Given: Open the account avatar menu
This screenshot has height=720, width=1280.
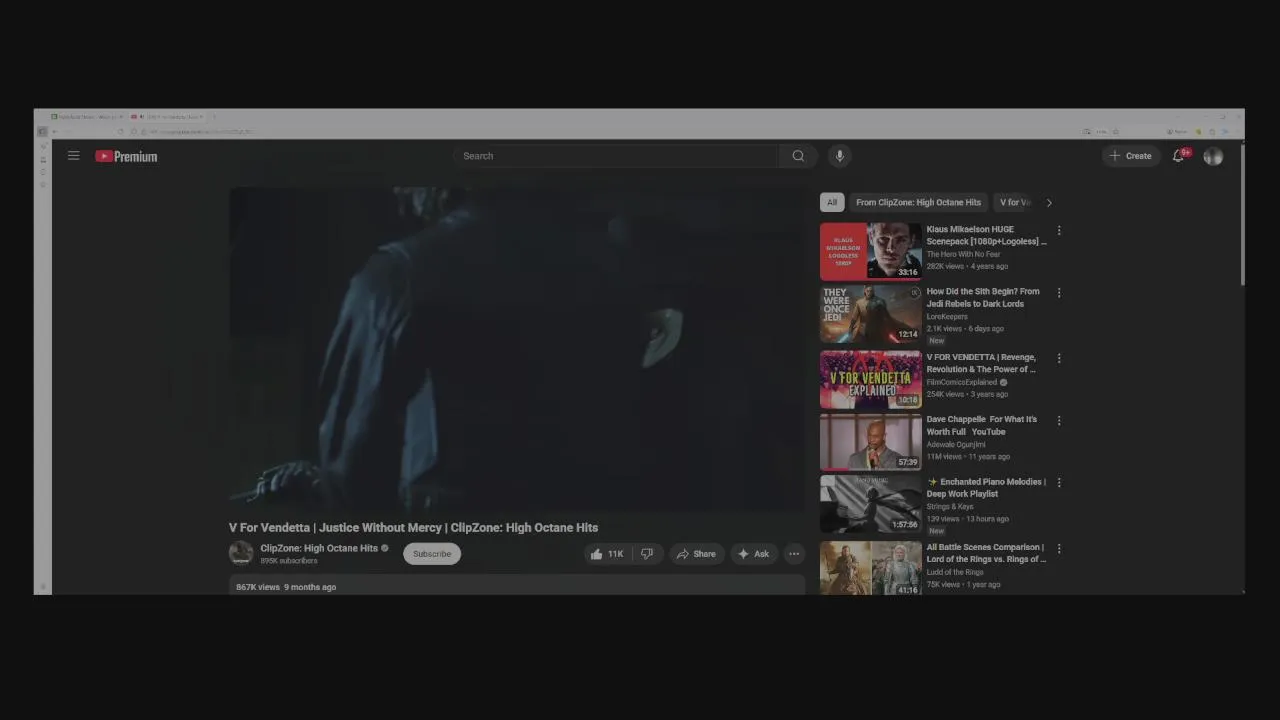Looking at the screenshot, I should (x=1213, y=156).
